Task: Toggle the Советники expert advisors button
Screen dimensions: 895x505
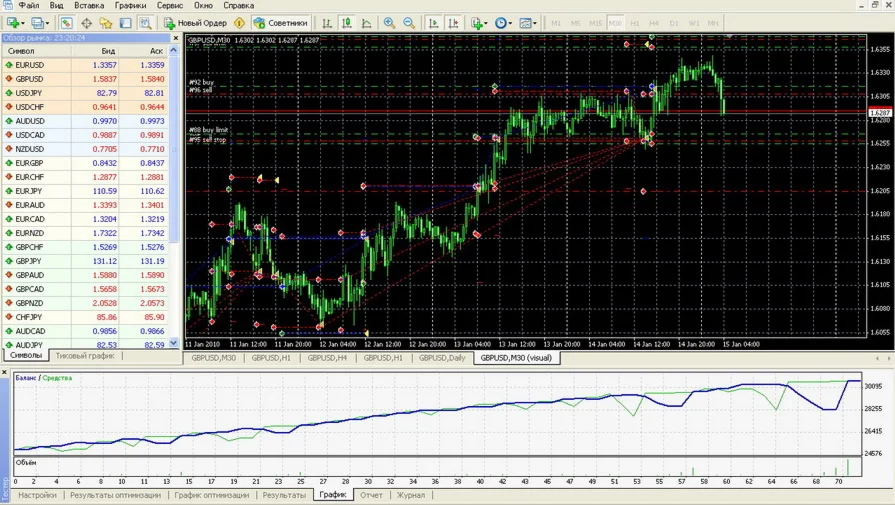Action: (280, 23)
